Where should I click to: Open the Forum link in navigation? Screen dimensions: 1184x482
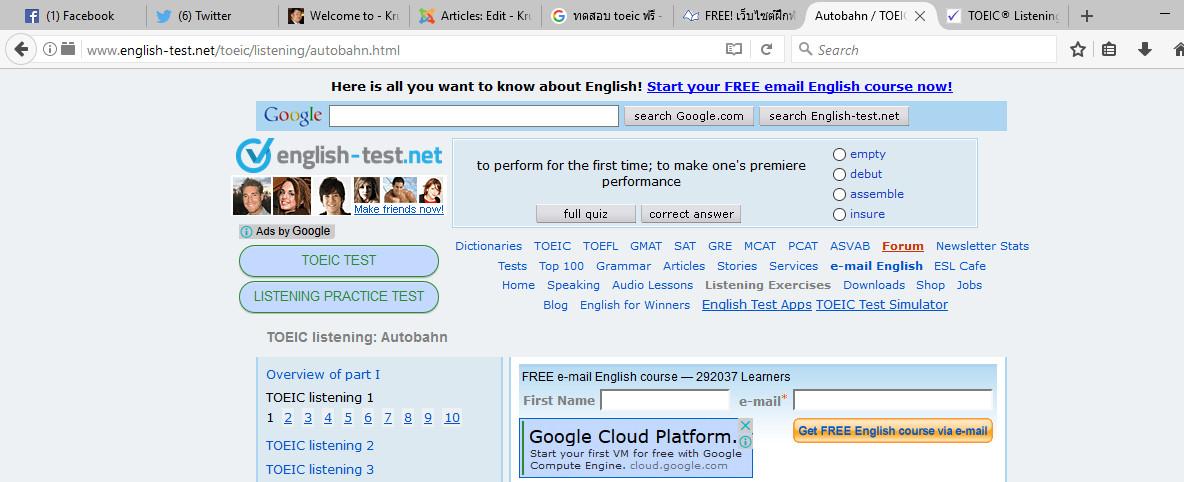(x=902, y=246)
